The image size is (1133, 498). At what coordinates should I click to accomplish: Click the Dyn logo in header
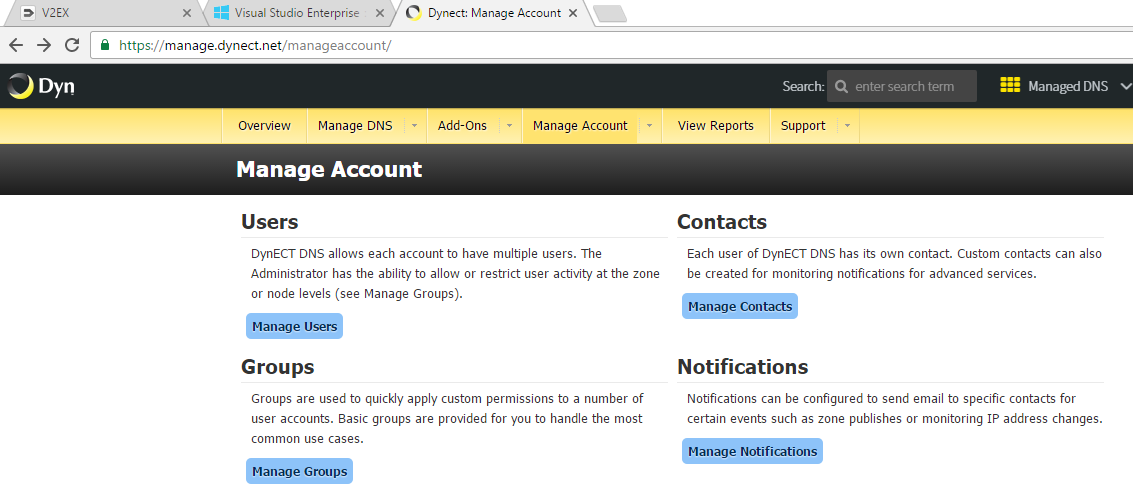pyautogui.click(x=41, y=87)
